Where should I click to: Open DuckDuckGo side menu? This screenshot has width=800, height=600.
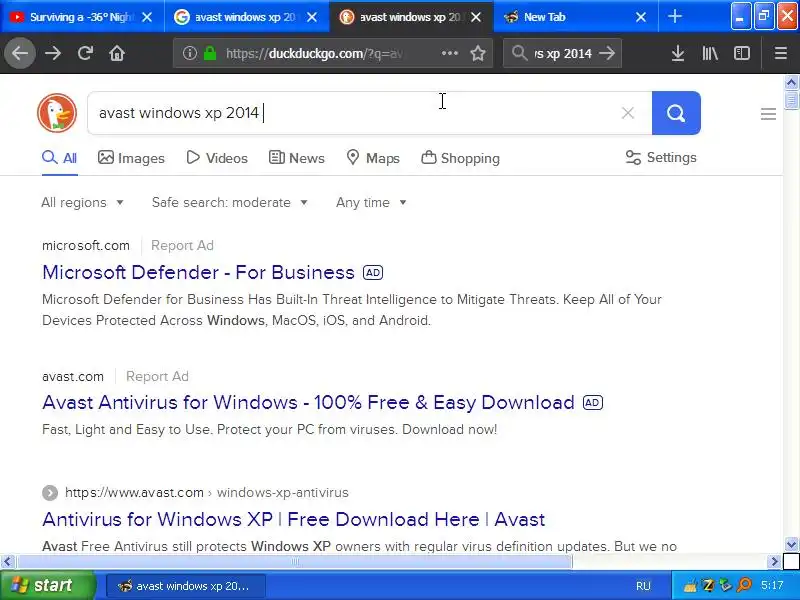[768, 114]
